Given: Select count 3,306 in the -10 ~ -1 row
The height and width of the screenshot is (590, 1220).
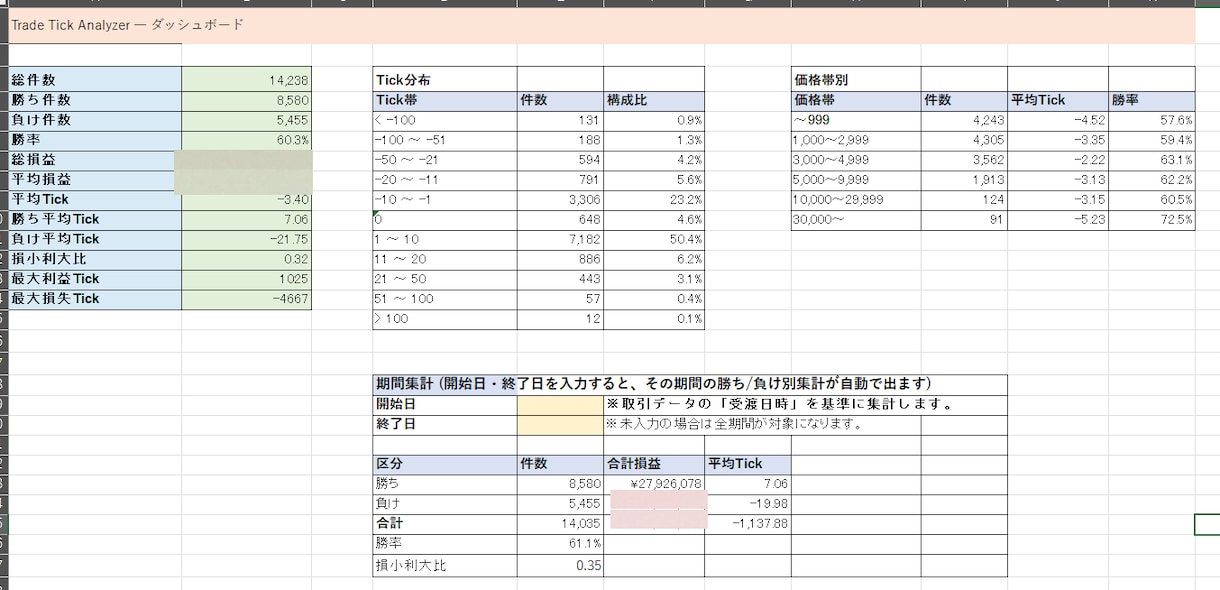Looking at the screenshot, I should [560, 200].
